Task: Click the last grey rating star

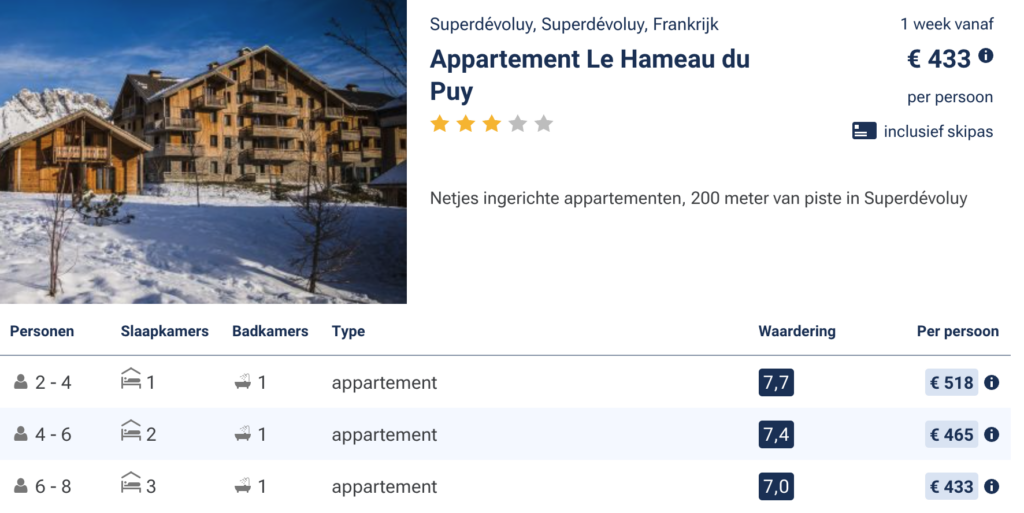Action: (x=543, y=124)
